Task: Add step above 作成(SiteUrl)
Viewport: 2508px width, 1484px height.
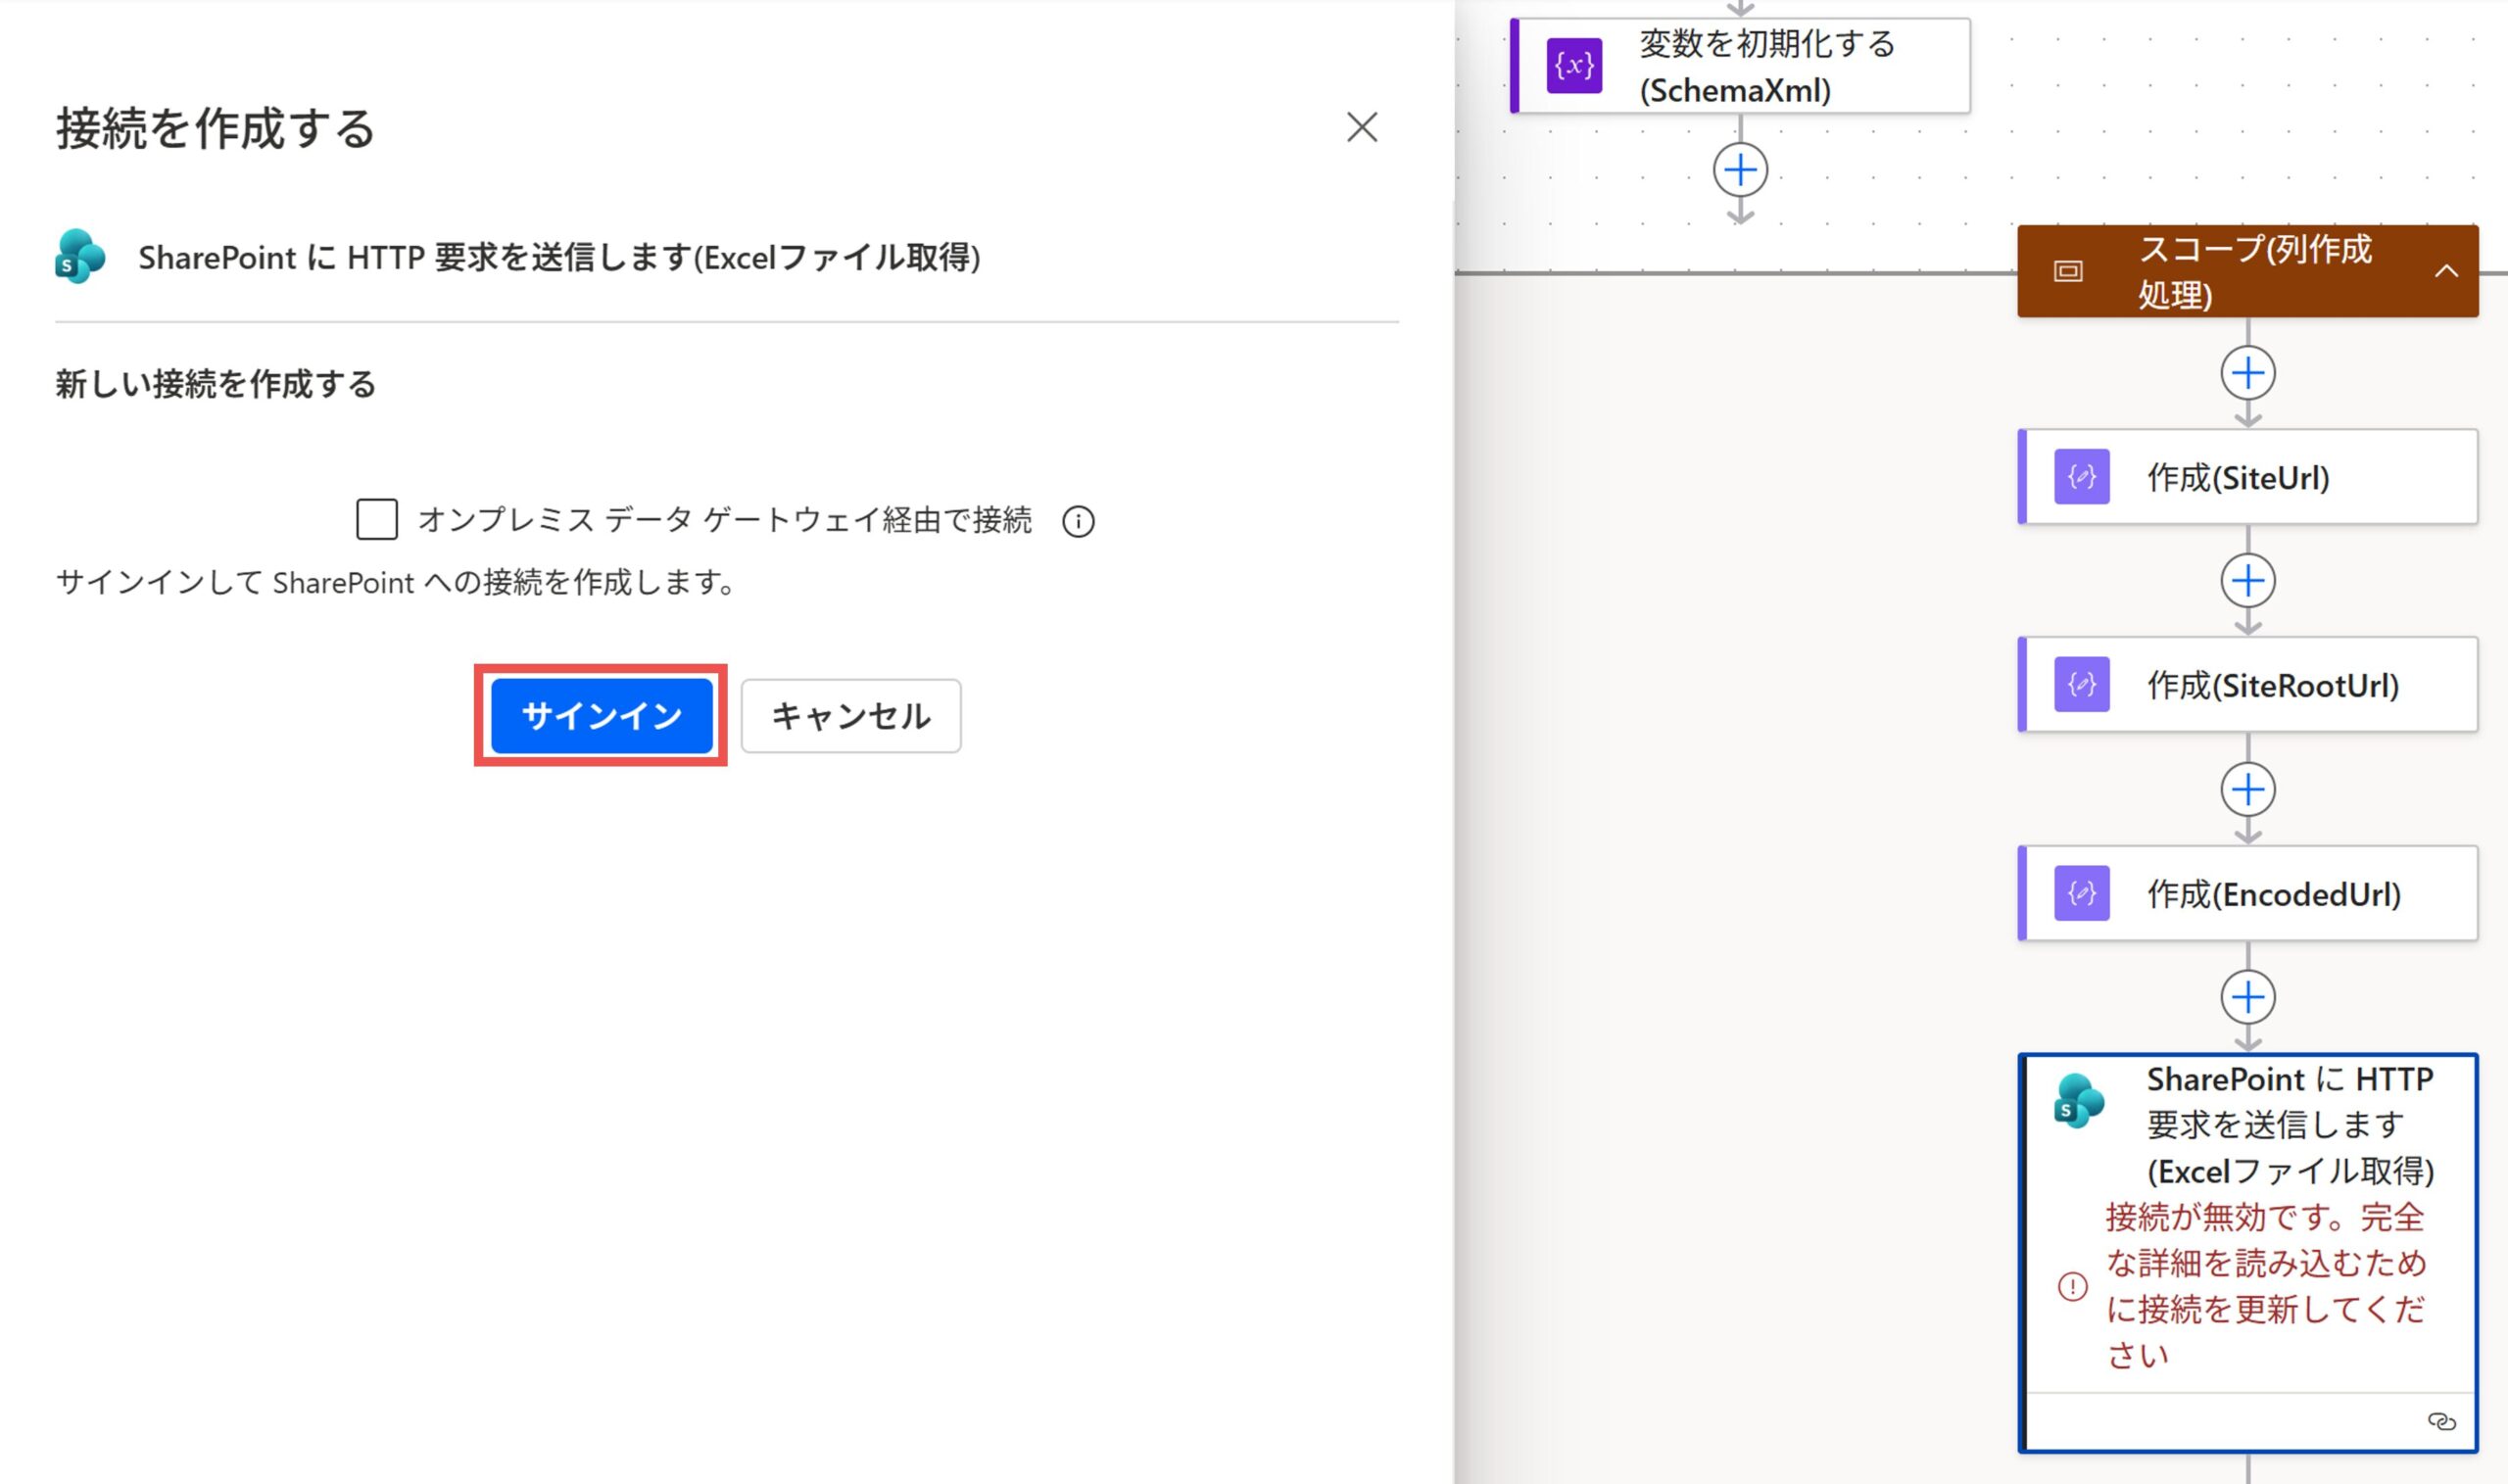Action: tap(2248, 374)
